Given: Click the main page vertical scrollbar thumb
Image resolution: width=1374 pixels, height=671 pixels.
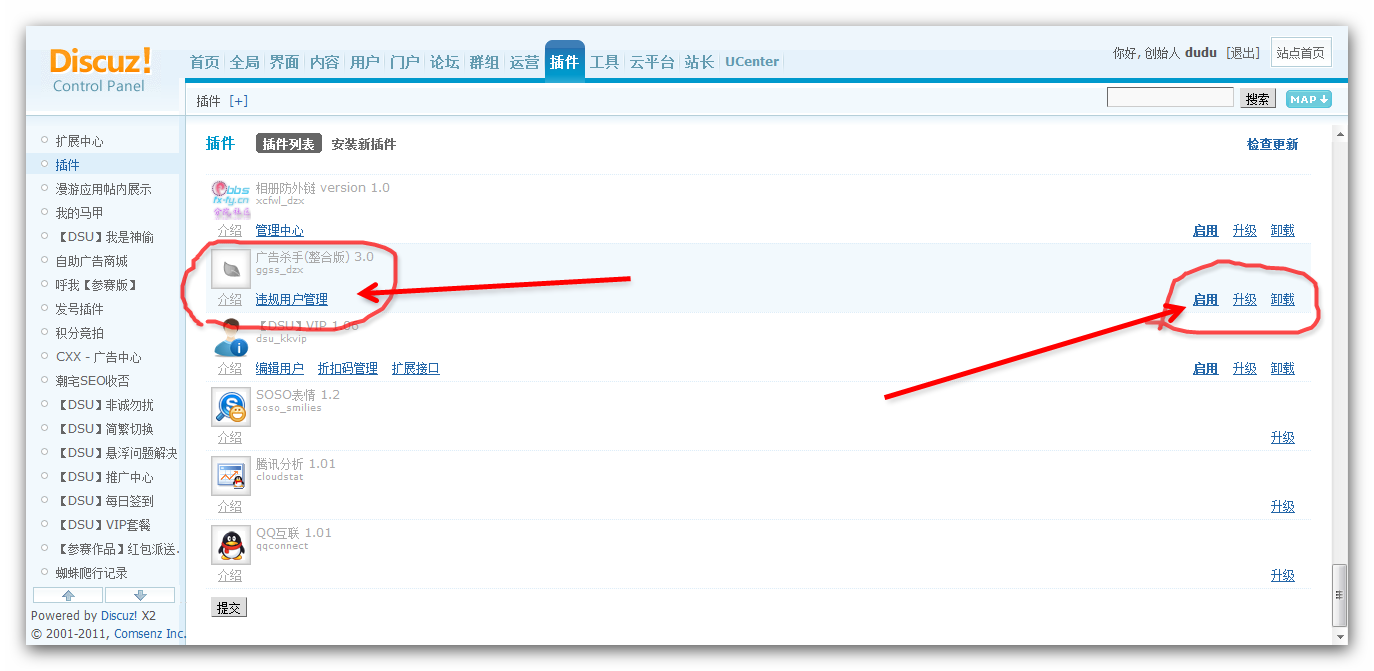Looking at the screenshot, I should 1340,595.
